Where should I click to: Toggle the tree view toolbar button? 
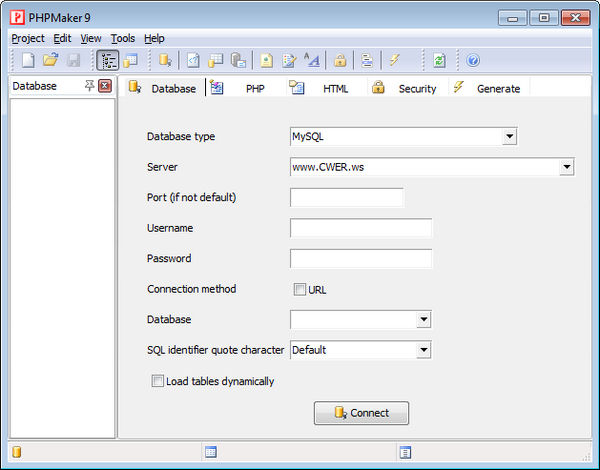107,61
